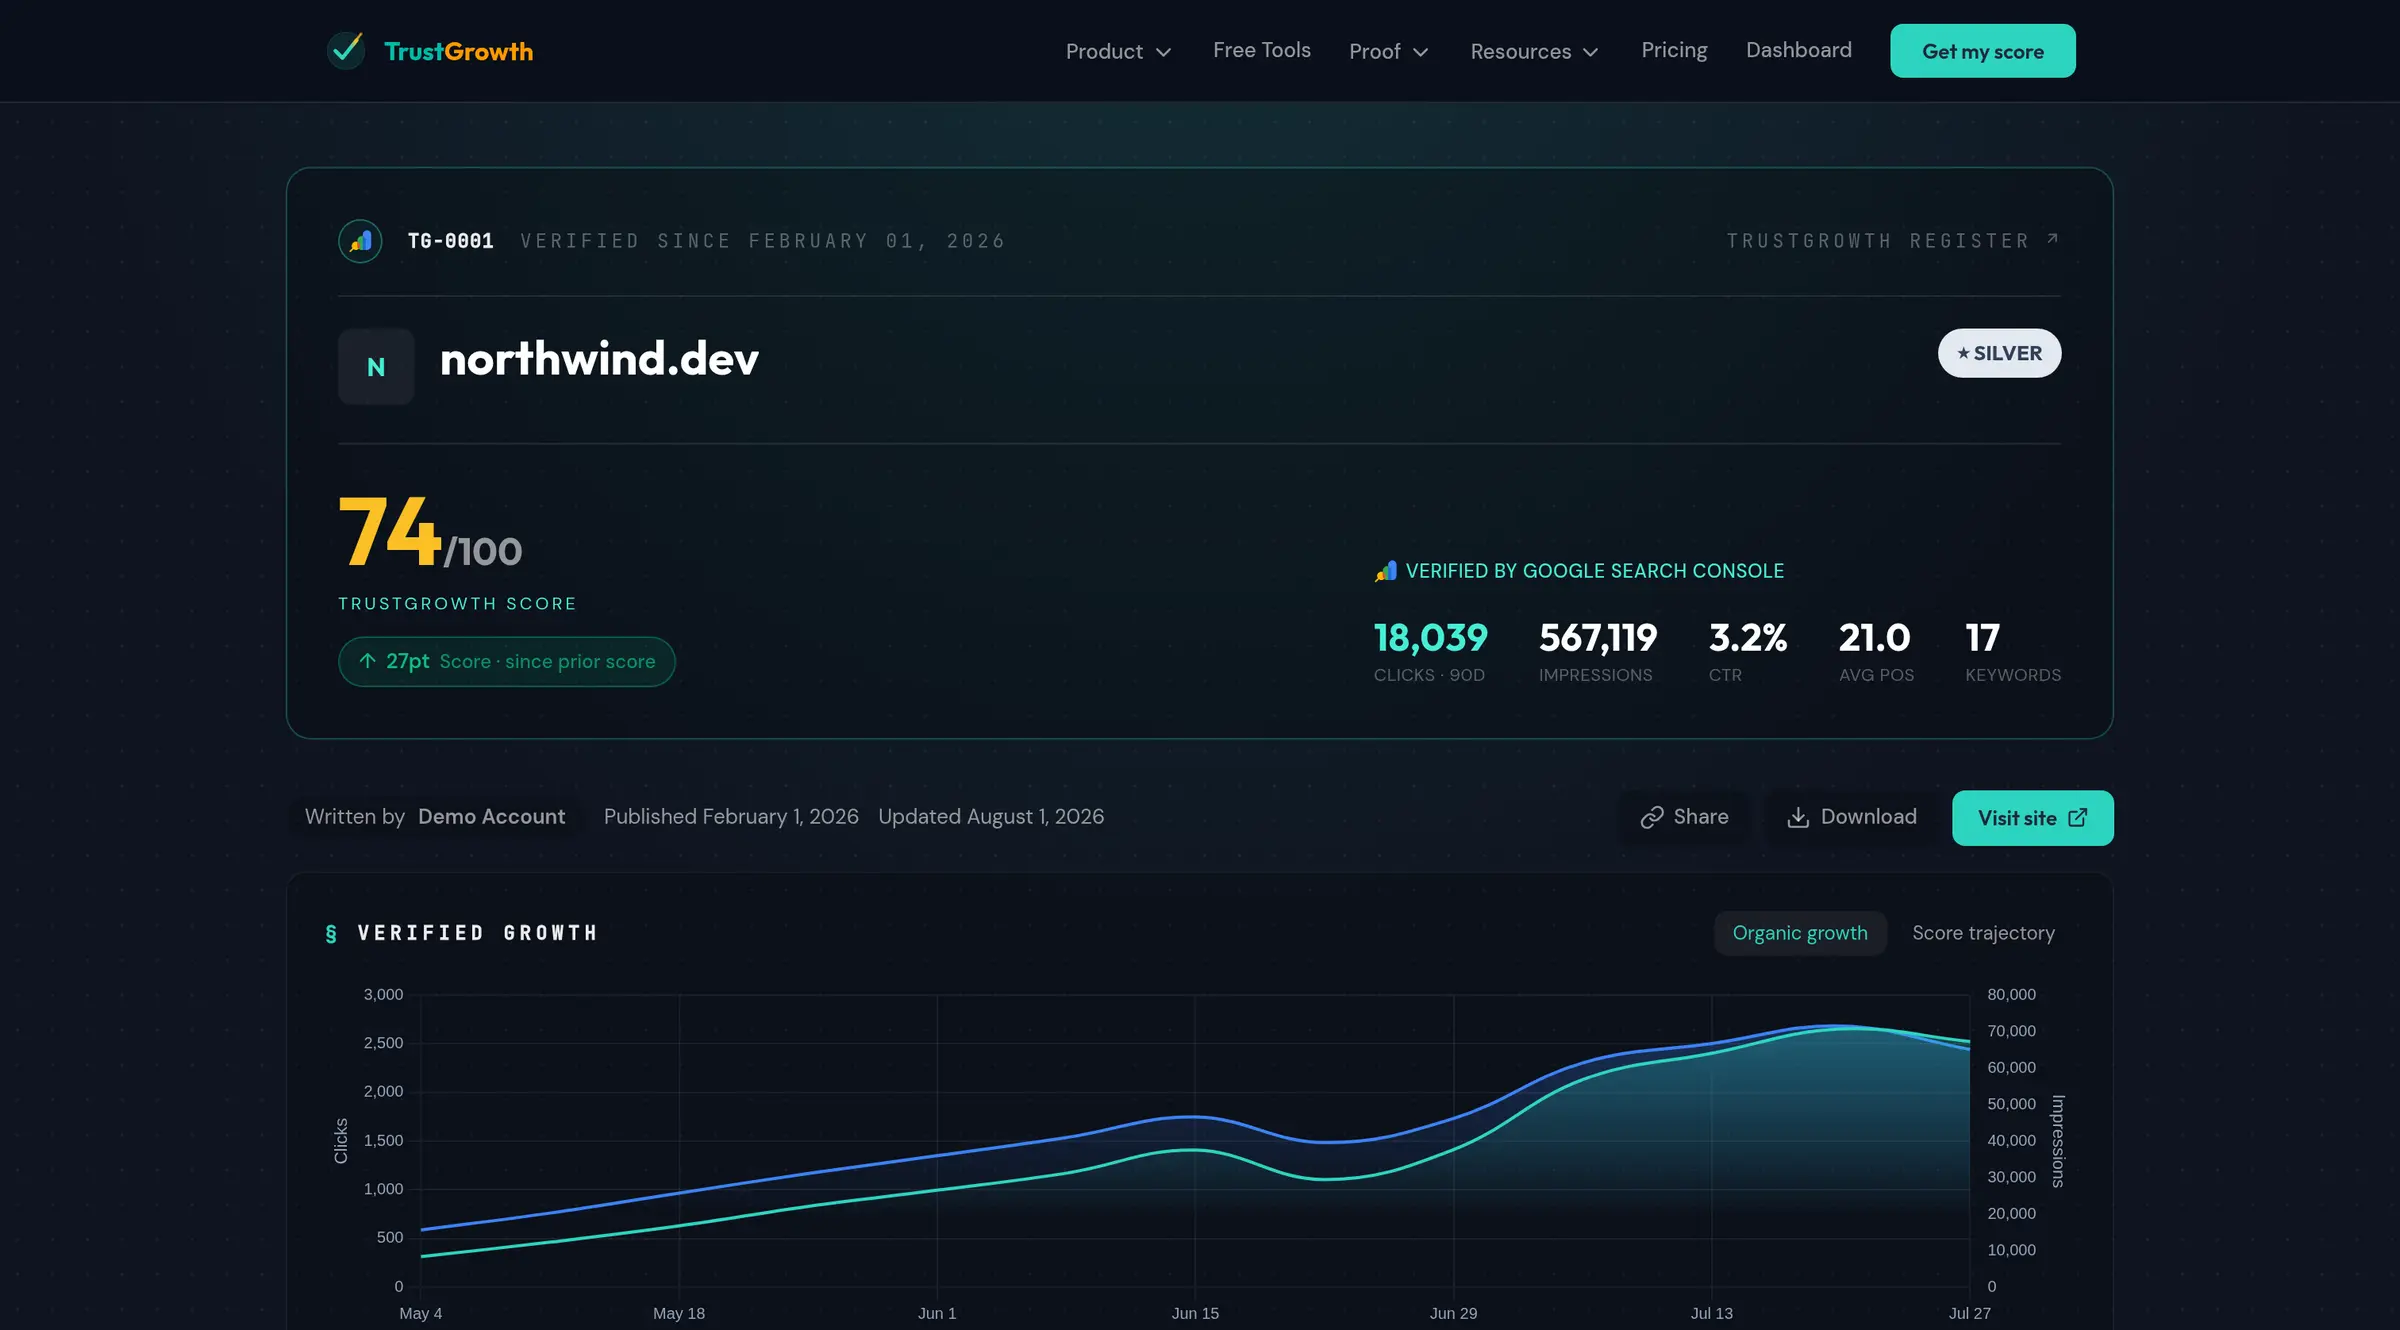Click Verified by Google Search Console label
The image size is (2400, 1330).
(1594, 571)
